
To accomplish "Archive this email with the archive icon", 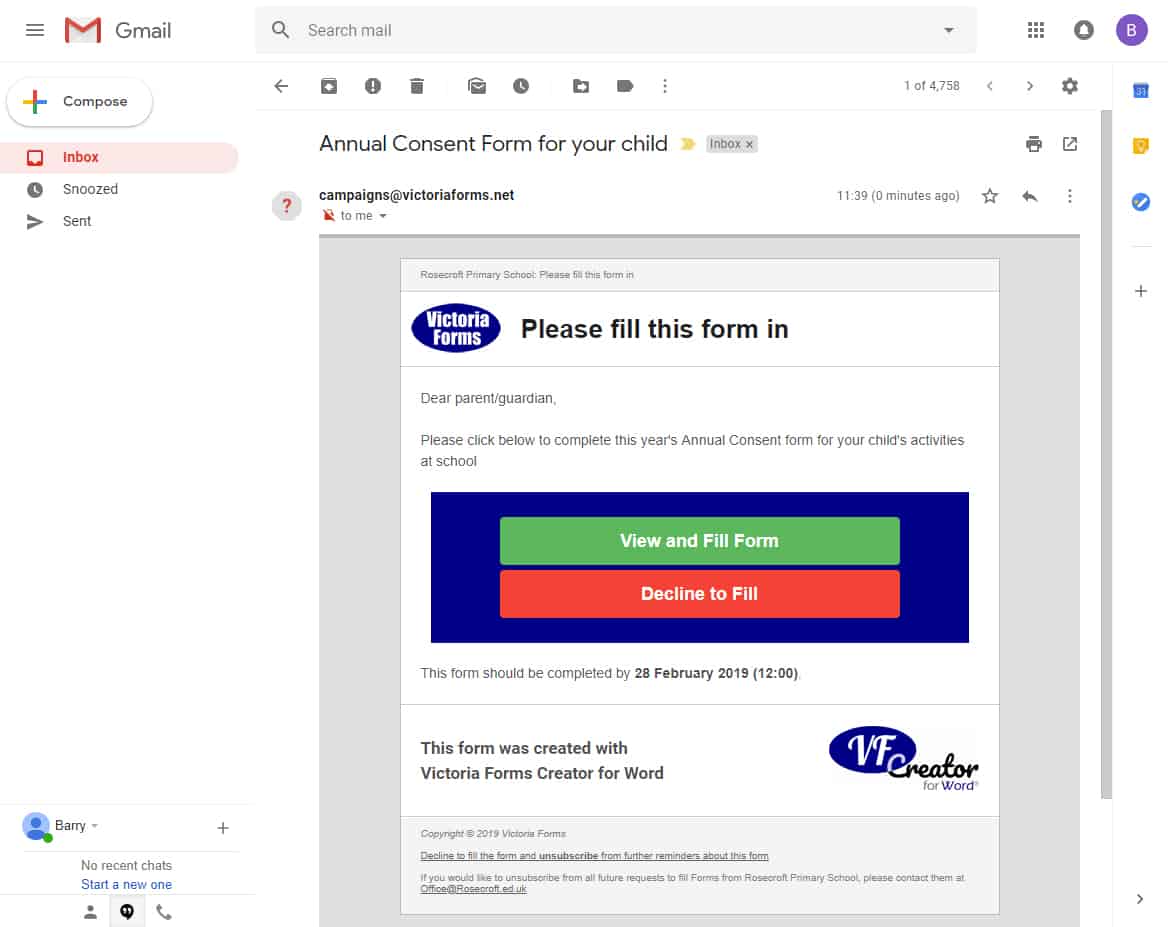I will tap(328, 86).
